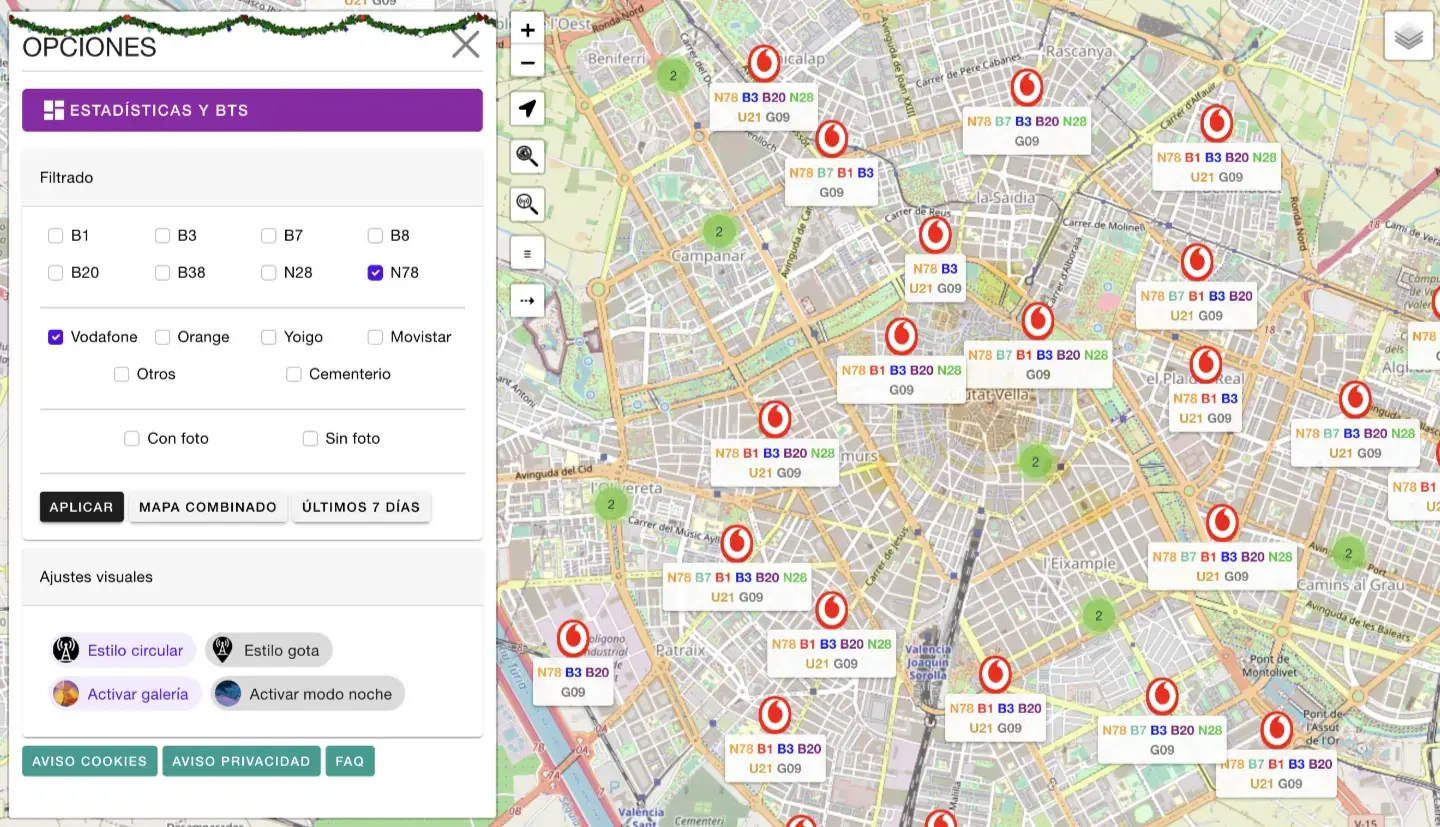Open the antenna search tool
The width and height of the screenshot is (1440, 827).
528,204
